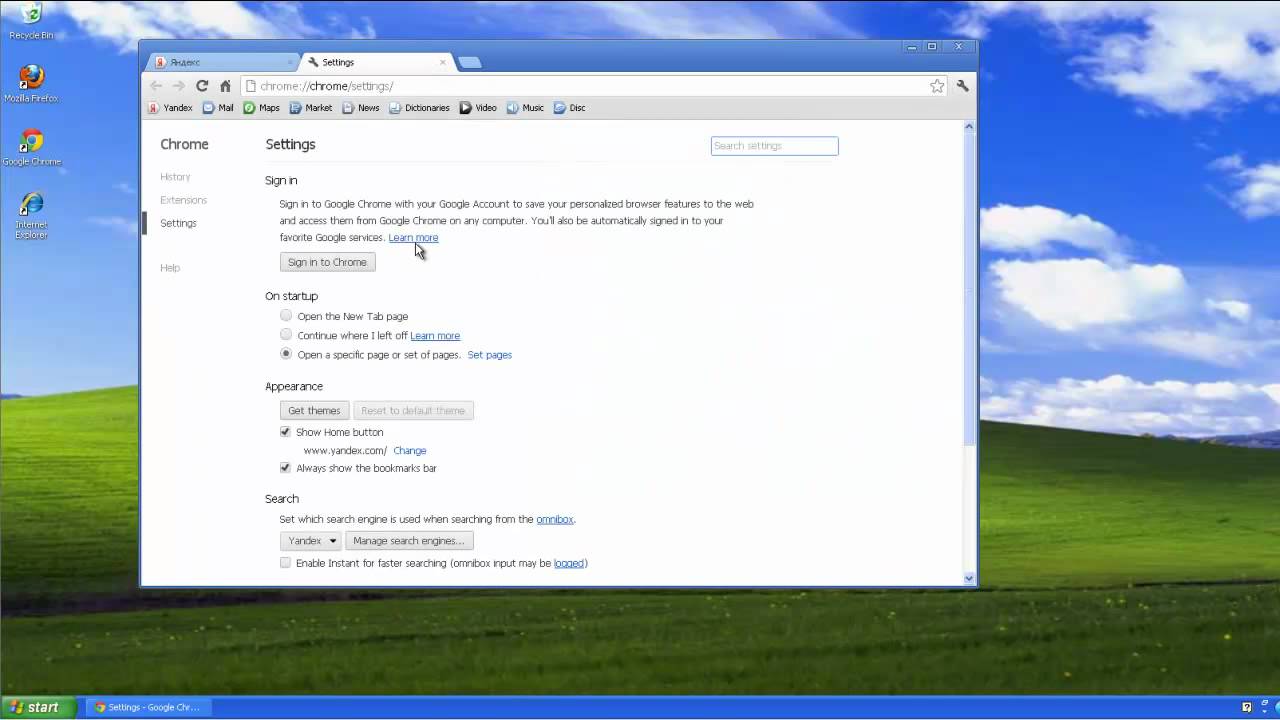Click the scrollbar down arrow
The width and height of the screenshot is (1280, 720).
[968, 578]
